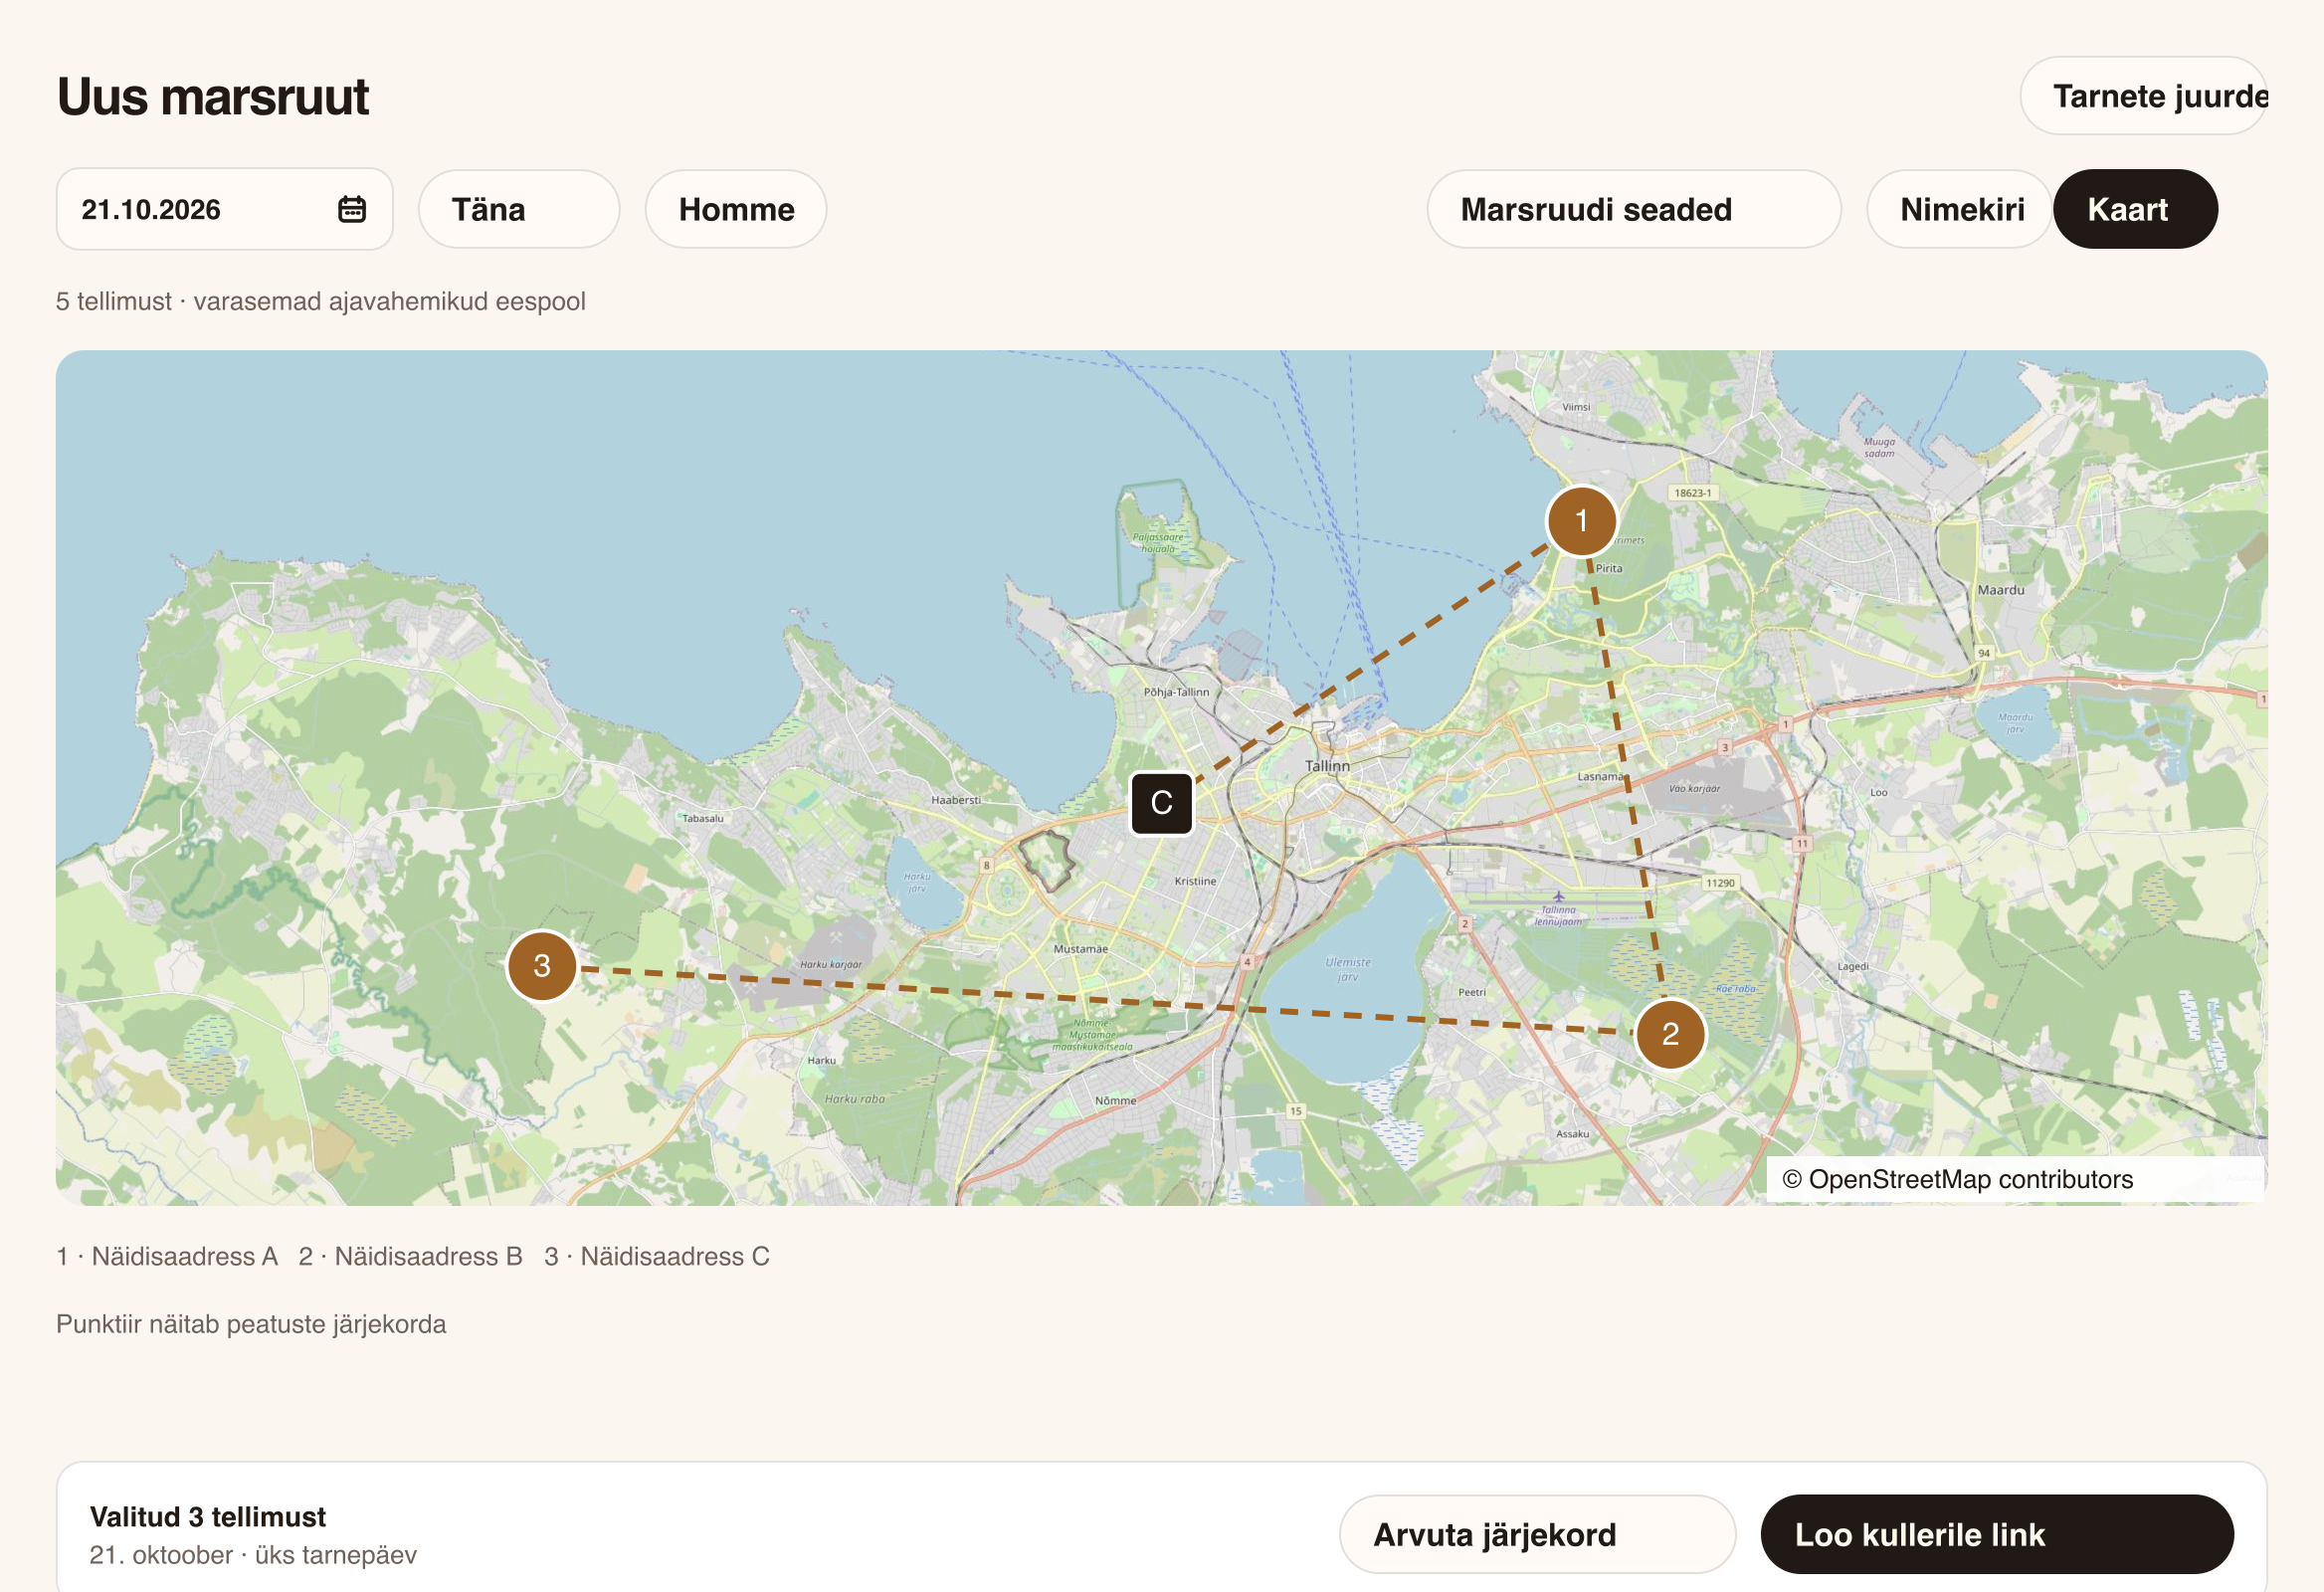
Task: Click map marker number 3
Action: point(542,966)
